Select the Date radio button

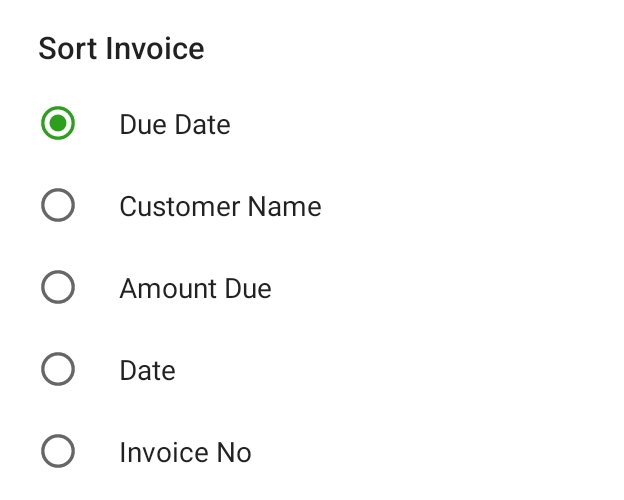pos(58,370)
